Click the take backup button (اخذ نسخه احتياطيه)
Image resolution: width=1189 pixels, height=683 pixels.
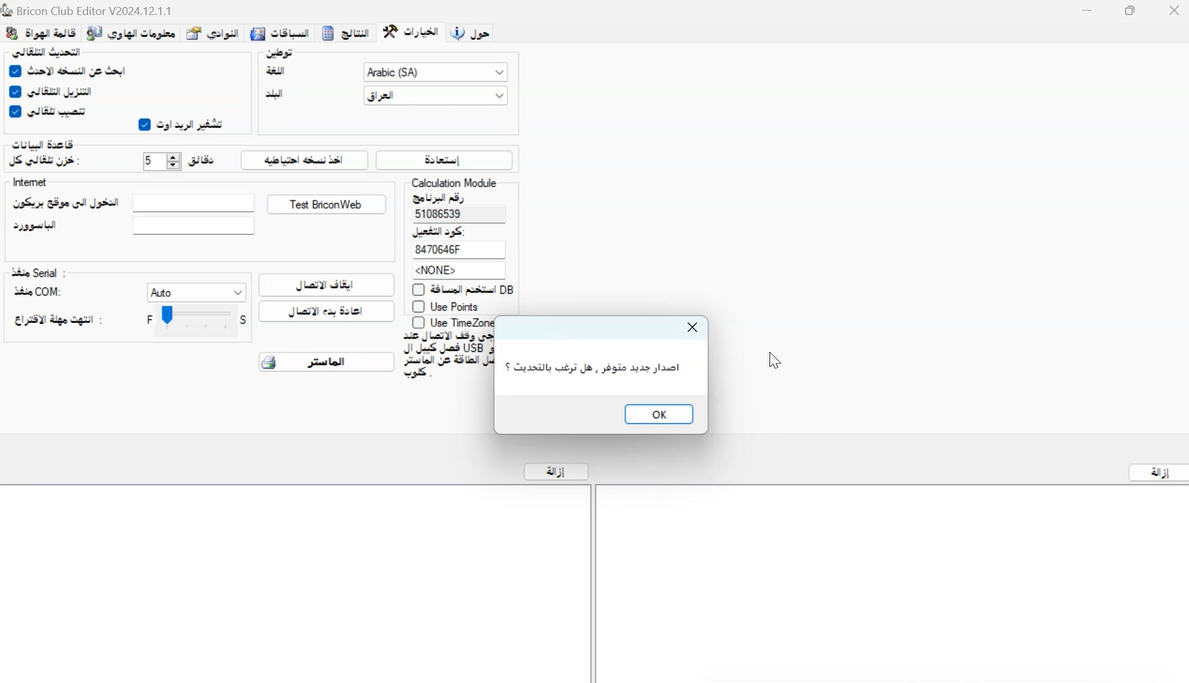point(304,160)
